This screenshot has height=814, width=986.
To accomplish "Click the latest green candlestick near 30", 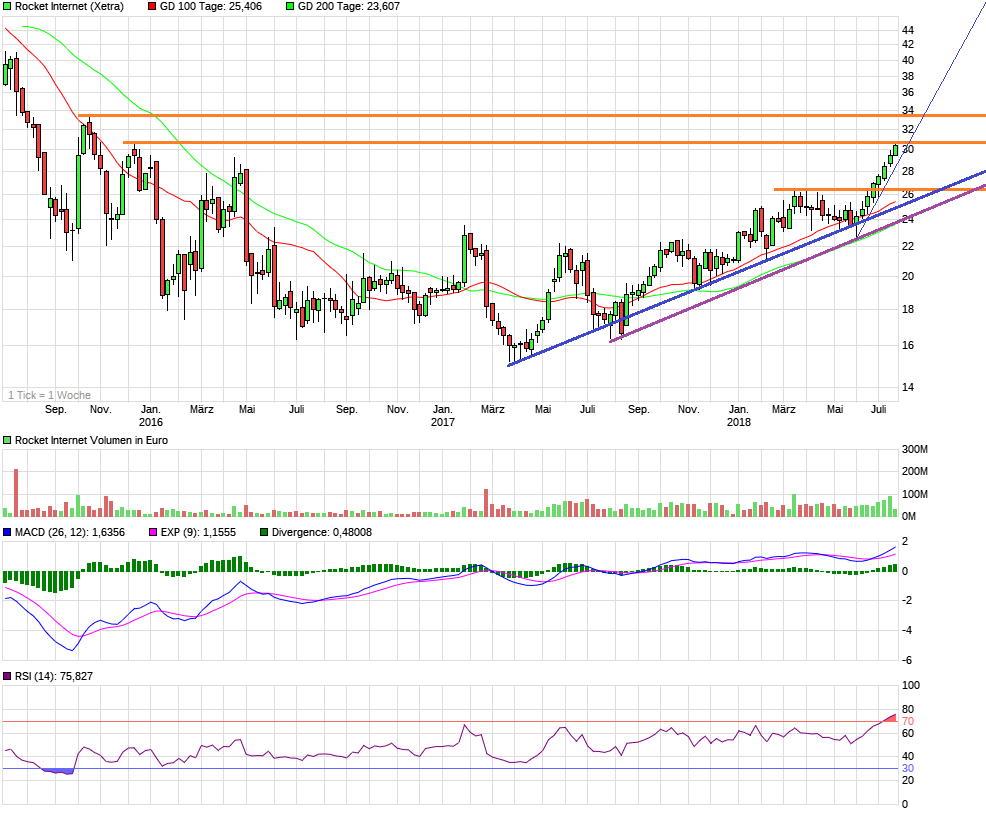I will point(895,150).
